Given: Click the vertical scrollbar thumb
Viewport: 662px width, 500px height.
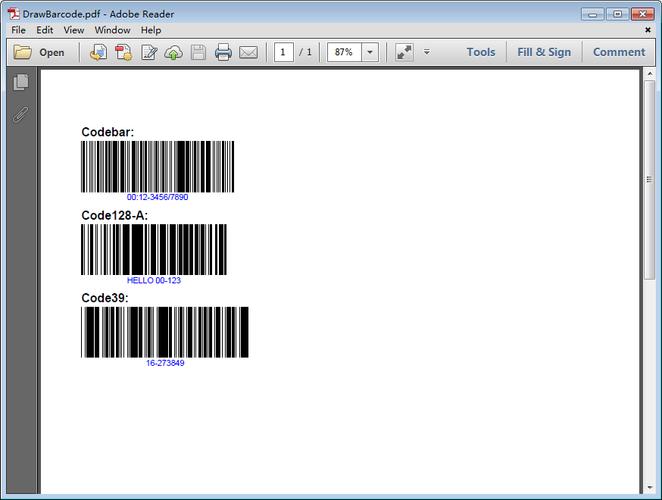Looking at the screenshot, I should pyautogui.click(x=649, y=179).
